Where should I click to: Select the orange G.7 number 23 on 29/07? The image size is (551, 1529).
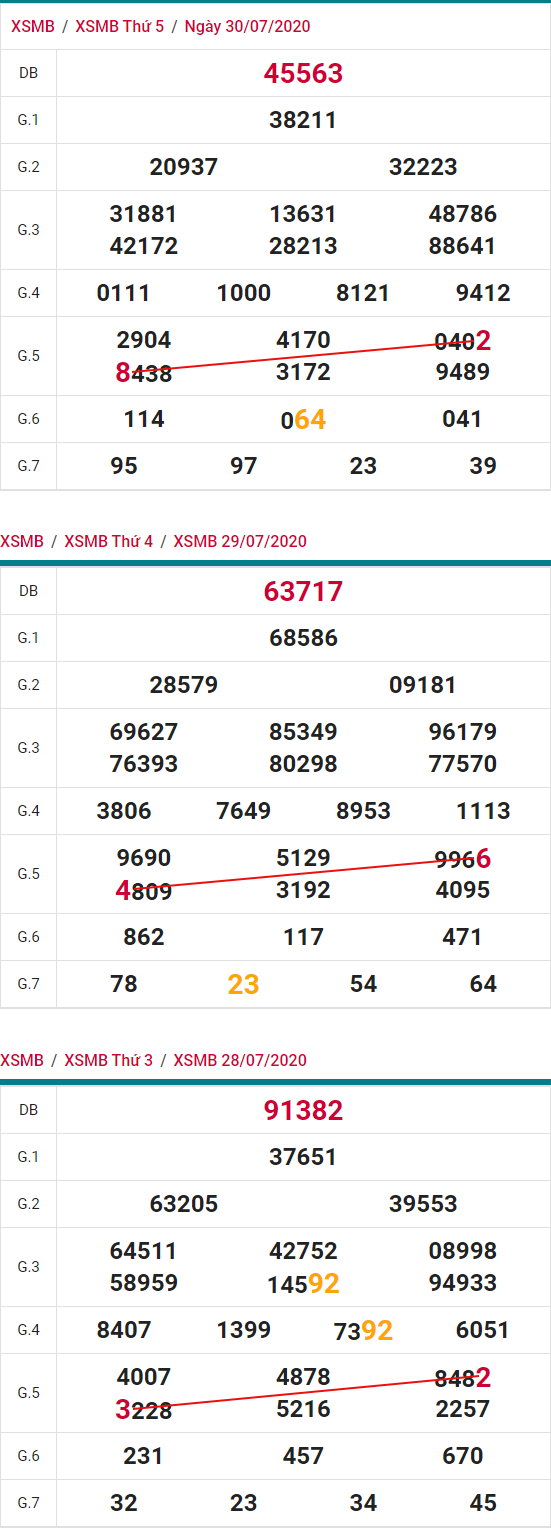coord(243,985)
